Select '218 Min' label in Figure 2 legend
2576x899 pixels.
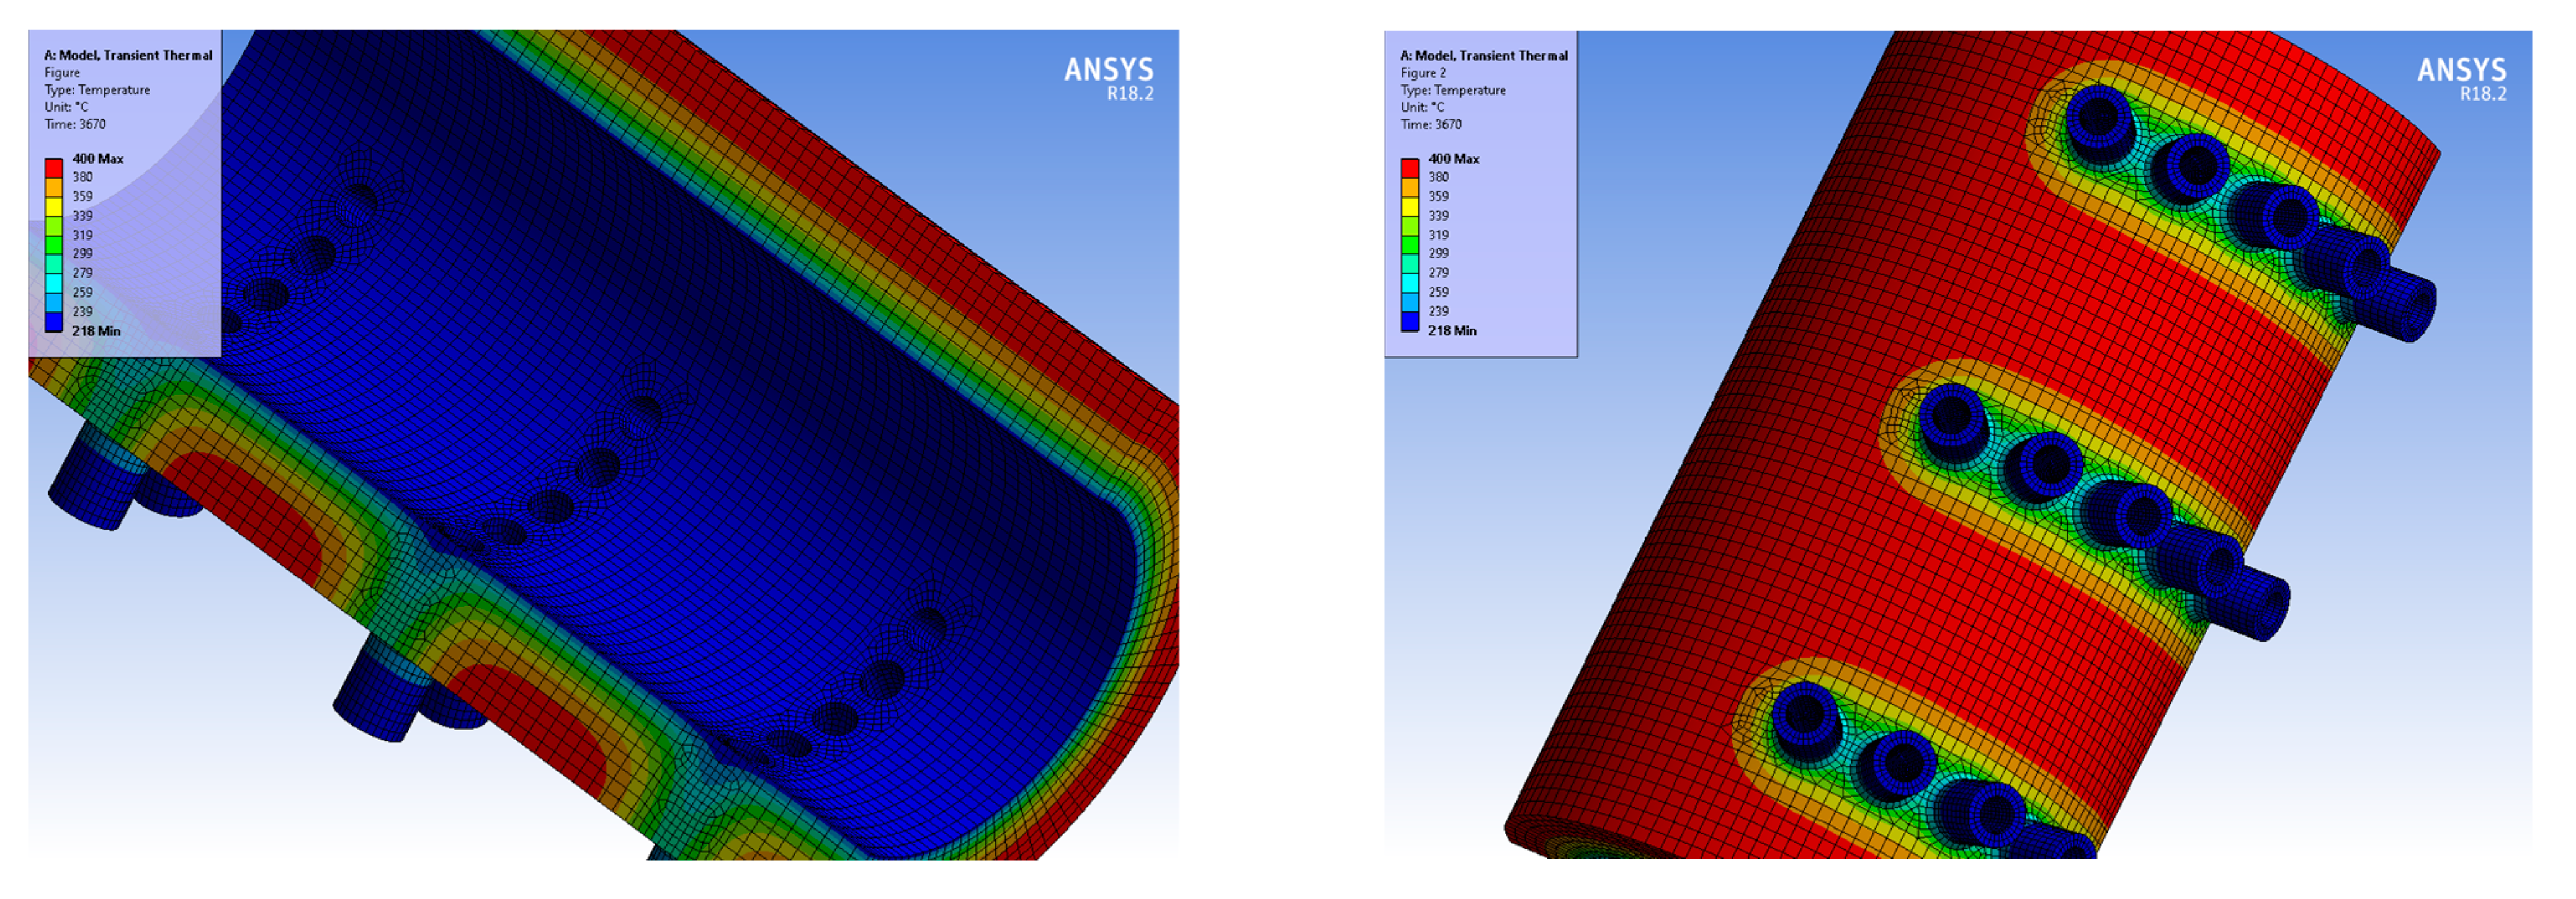pos(1452,330)
